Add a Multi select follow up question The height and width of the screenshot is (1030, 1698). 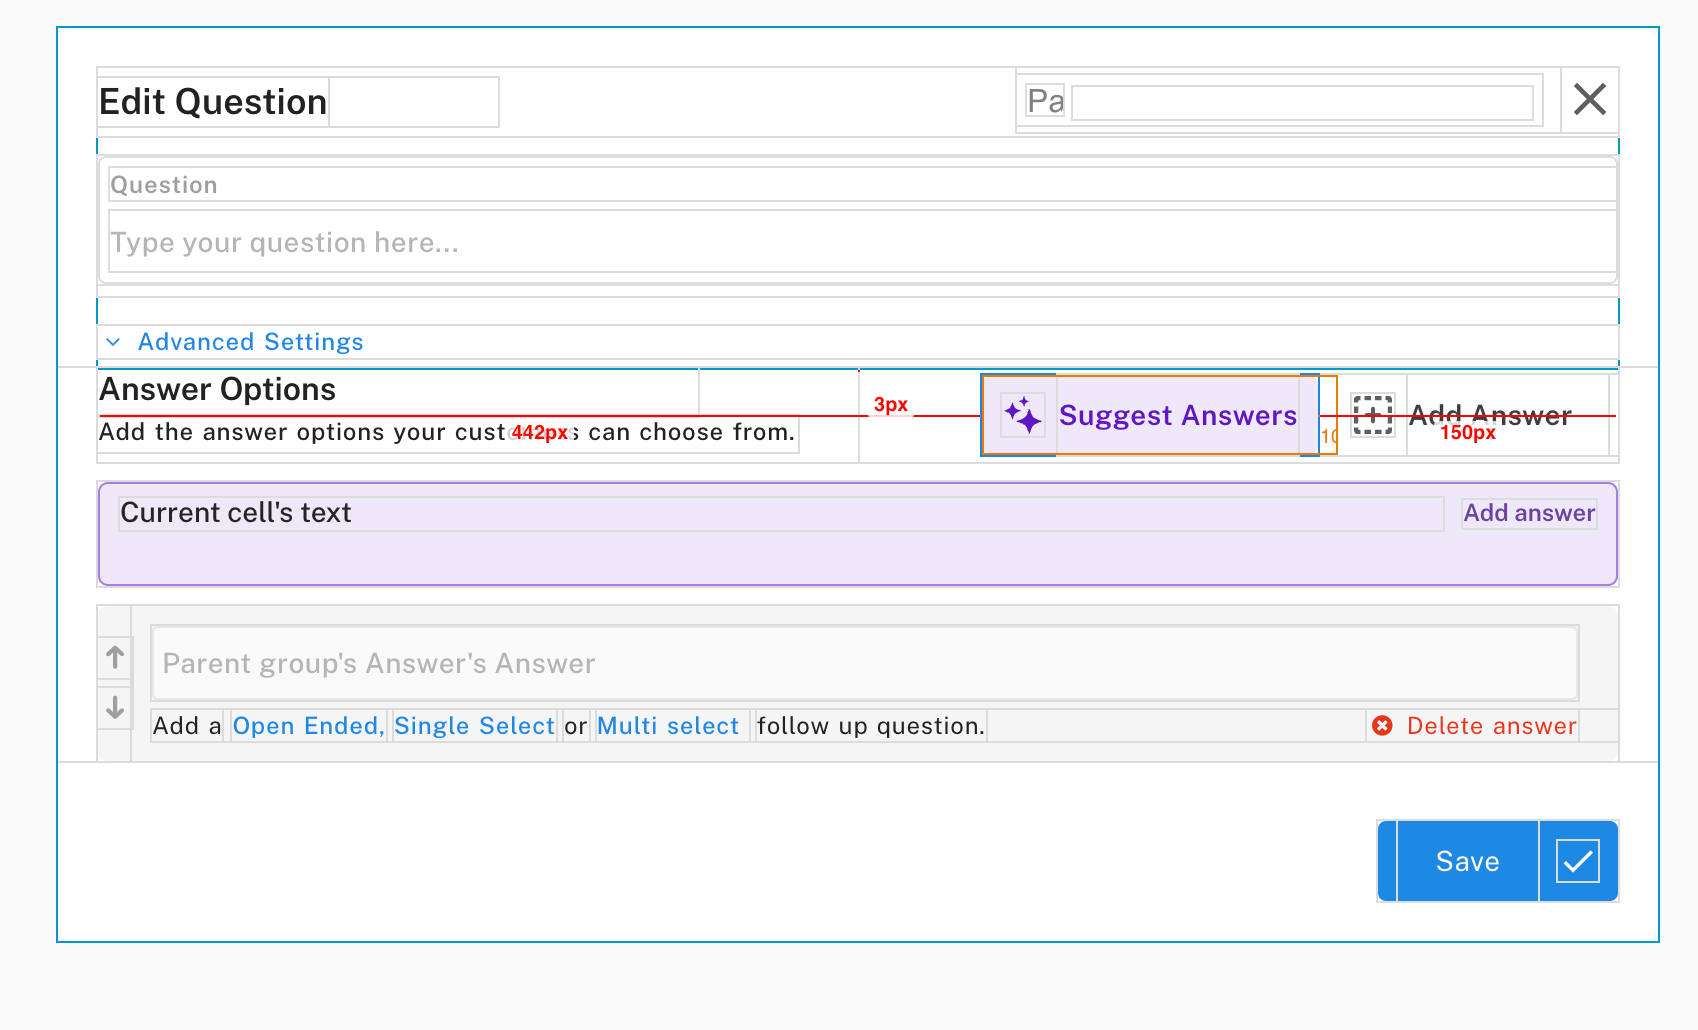[669, 725]
